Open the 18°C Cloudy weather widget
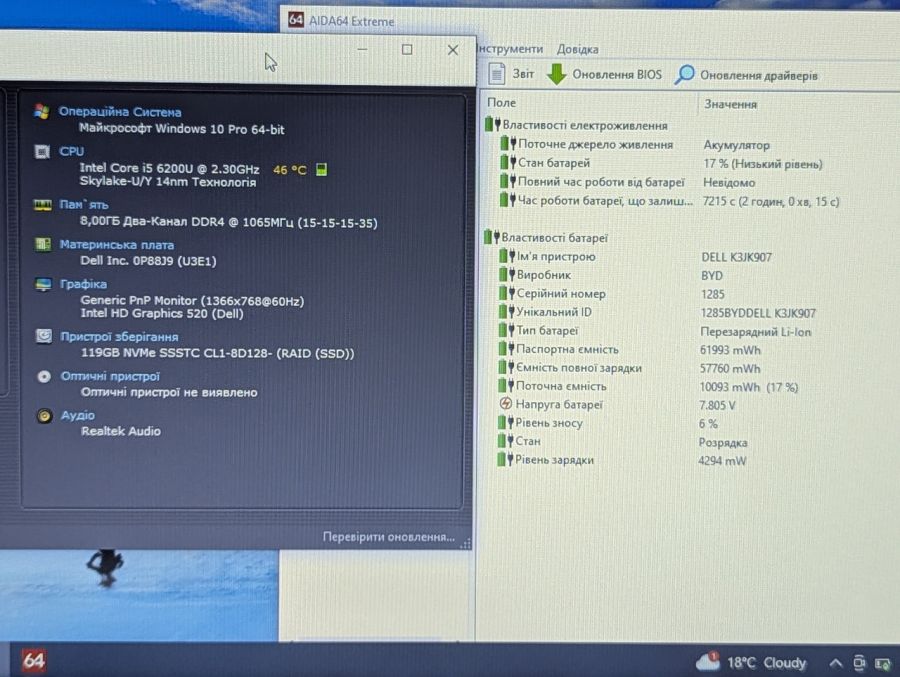The image size is (900, 677). point(751,662)
